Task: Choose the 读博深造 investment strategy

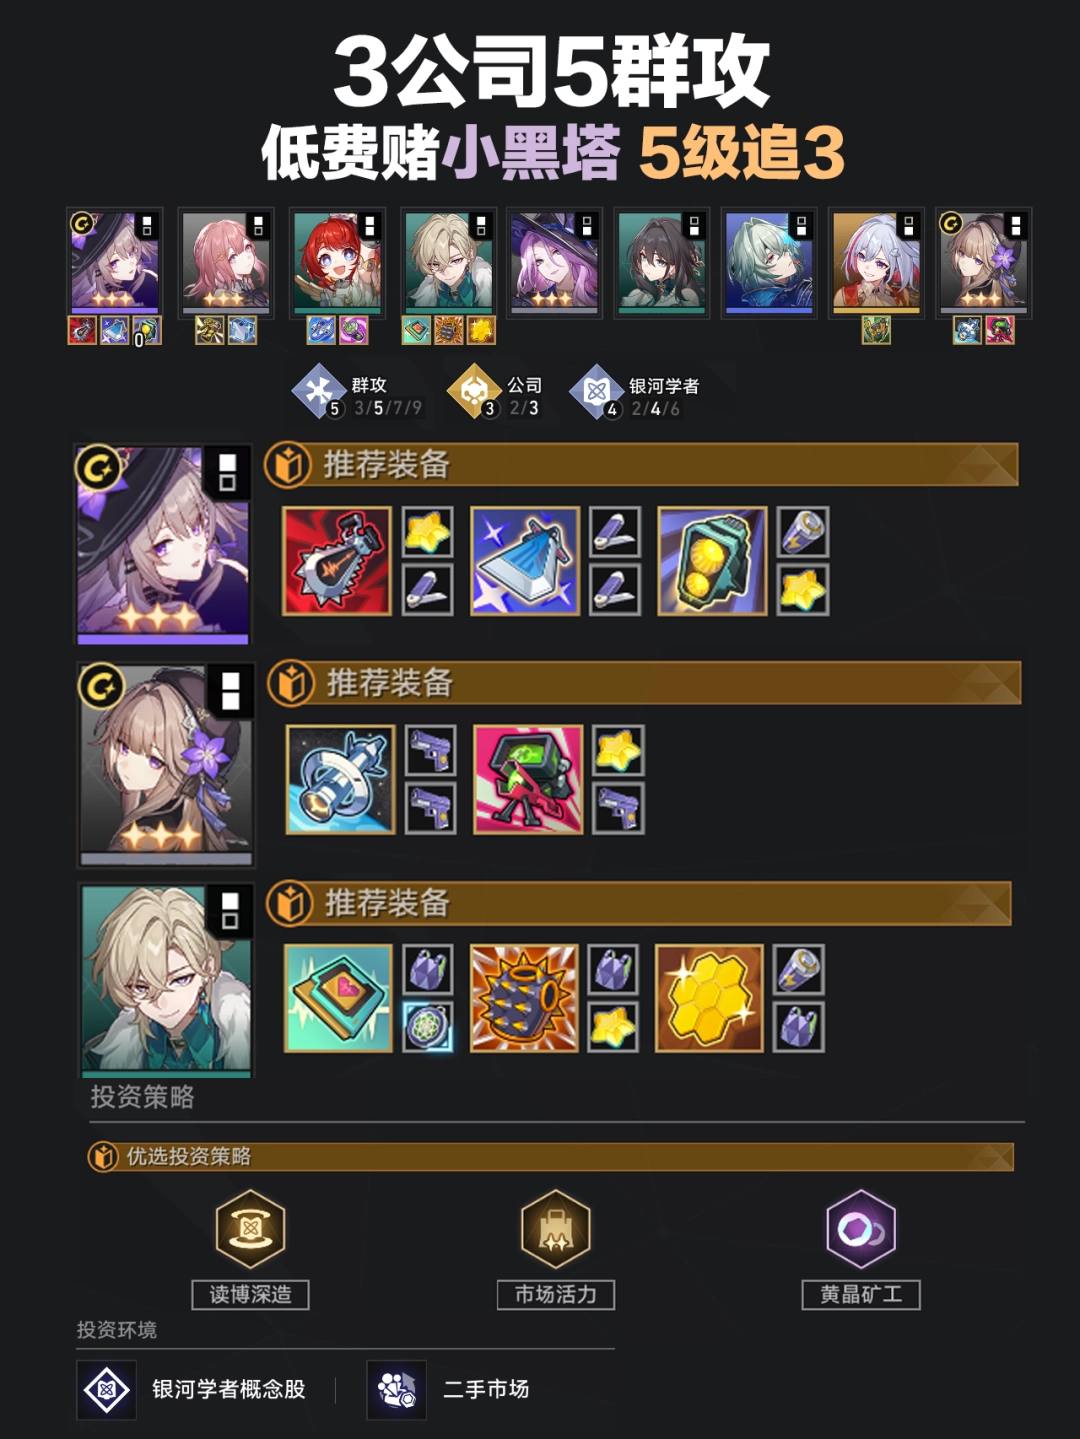Action: pyautogui.click(x=251, y=1249)
